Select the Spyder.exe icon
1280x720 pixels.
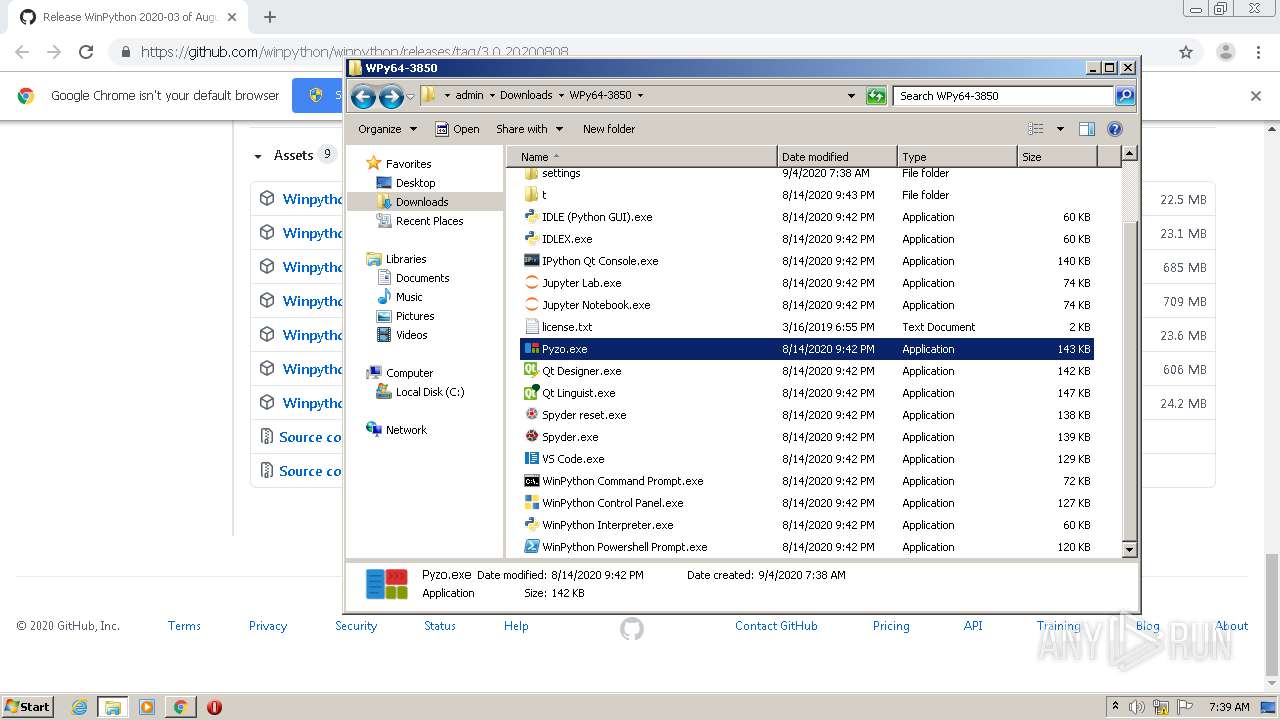point(532,437)
